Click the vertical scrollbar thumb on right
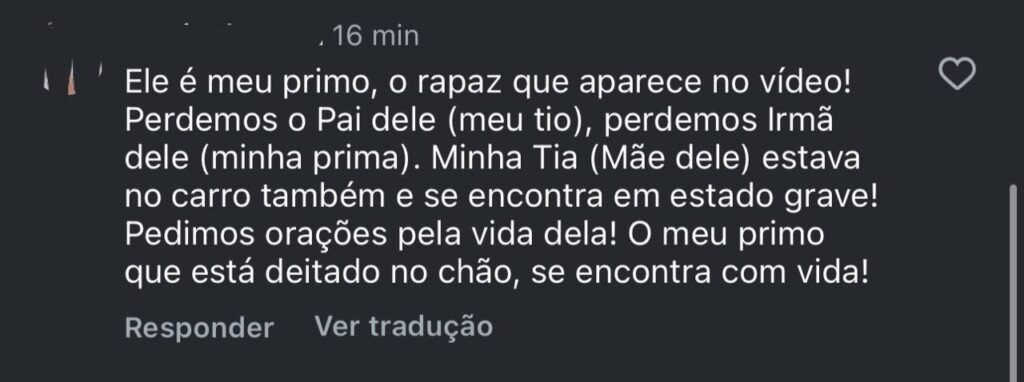Image resolution: width=1024 pixels, height=382 pixels. pos(1014,285)
